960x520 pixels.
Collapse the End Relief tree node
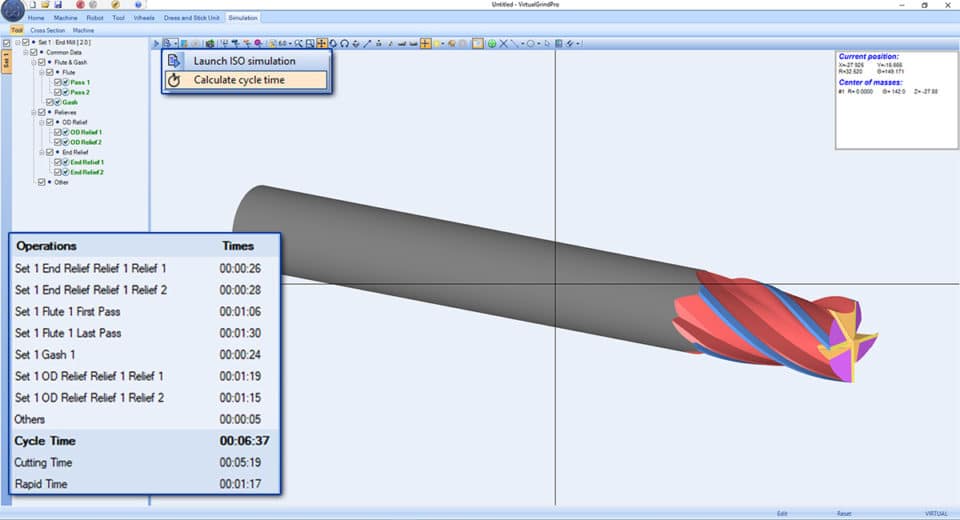[41, 152]
